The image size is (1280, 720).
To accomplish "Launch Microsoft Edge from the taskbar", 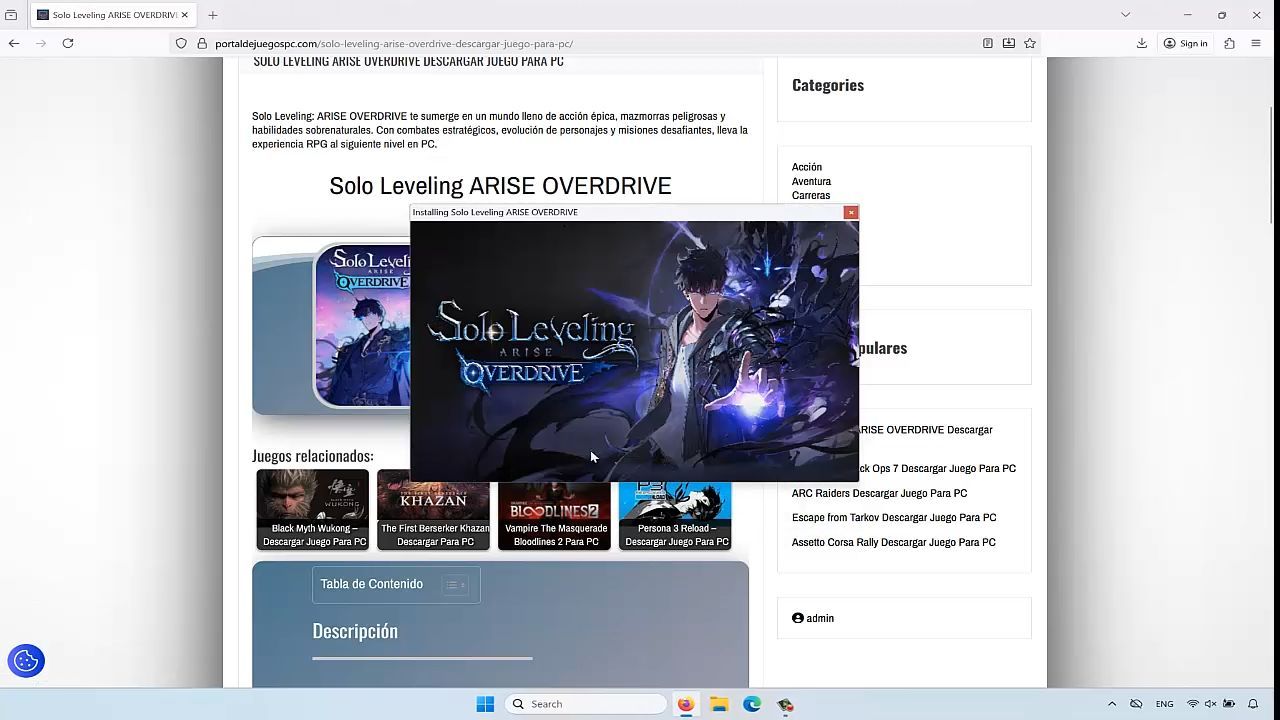I will [x=752, y=704].
